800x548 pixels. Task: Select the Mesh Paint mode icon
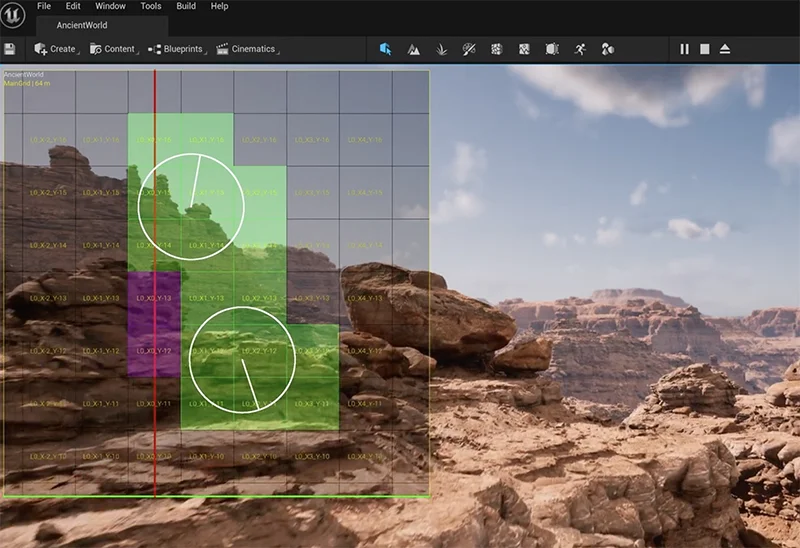[468, 49]
